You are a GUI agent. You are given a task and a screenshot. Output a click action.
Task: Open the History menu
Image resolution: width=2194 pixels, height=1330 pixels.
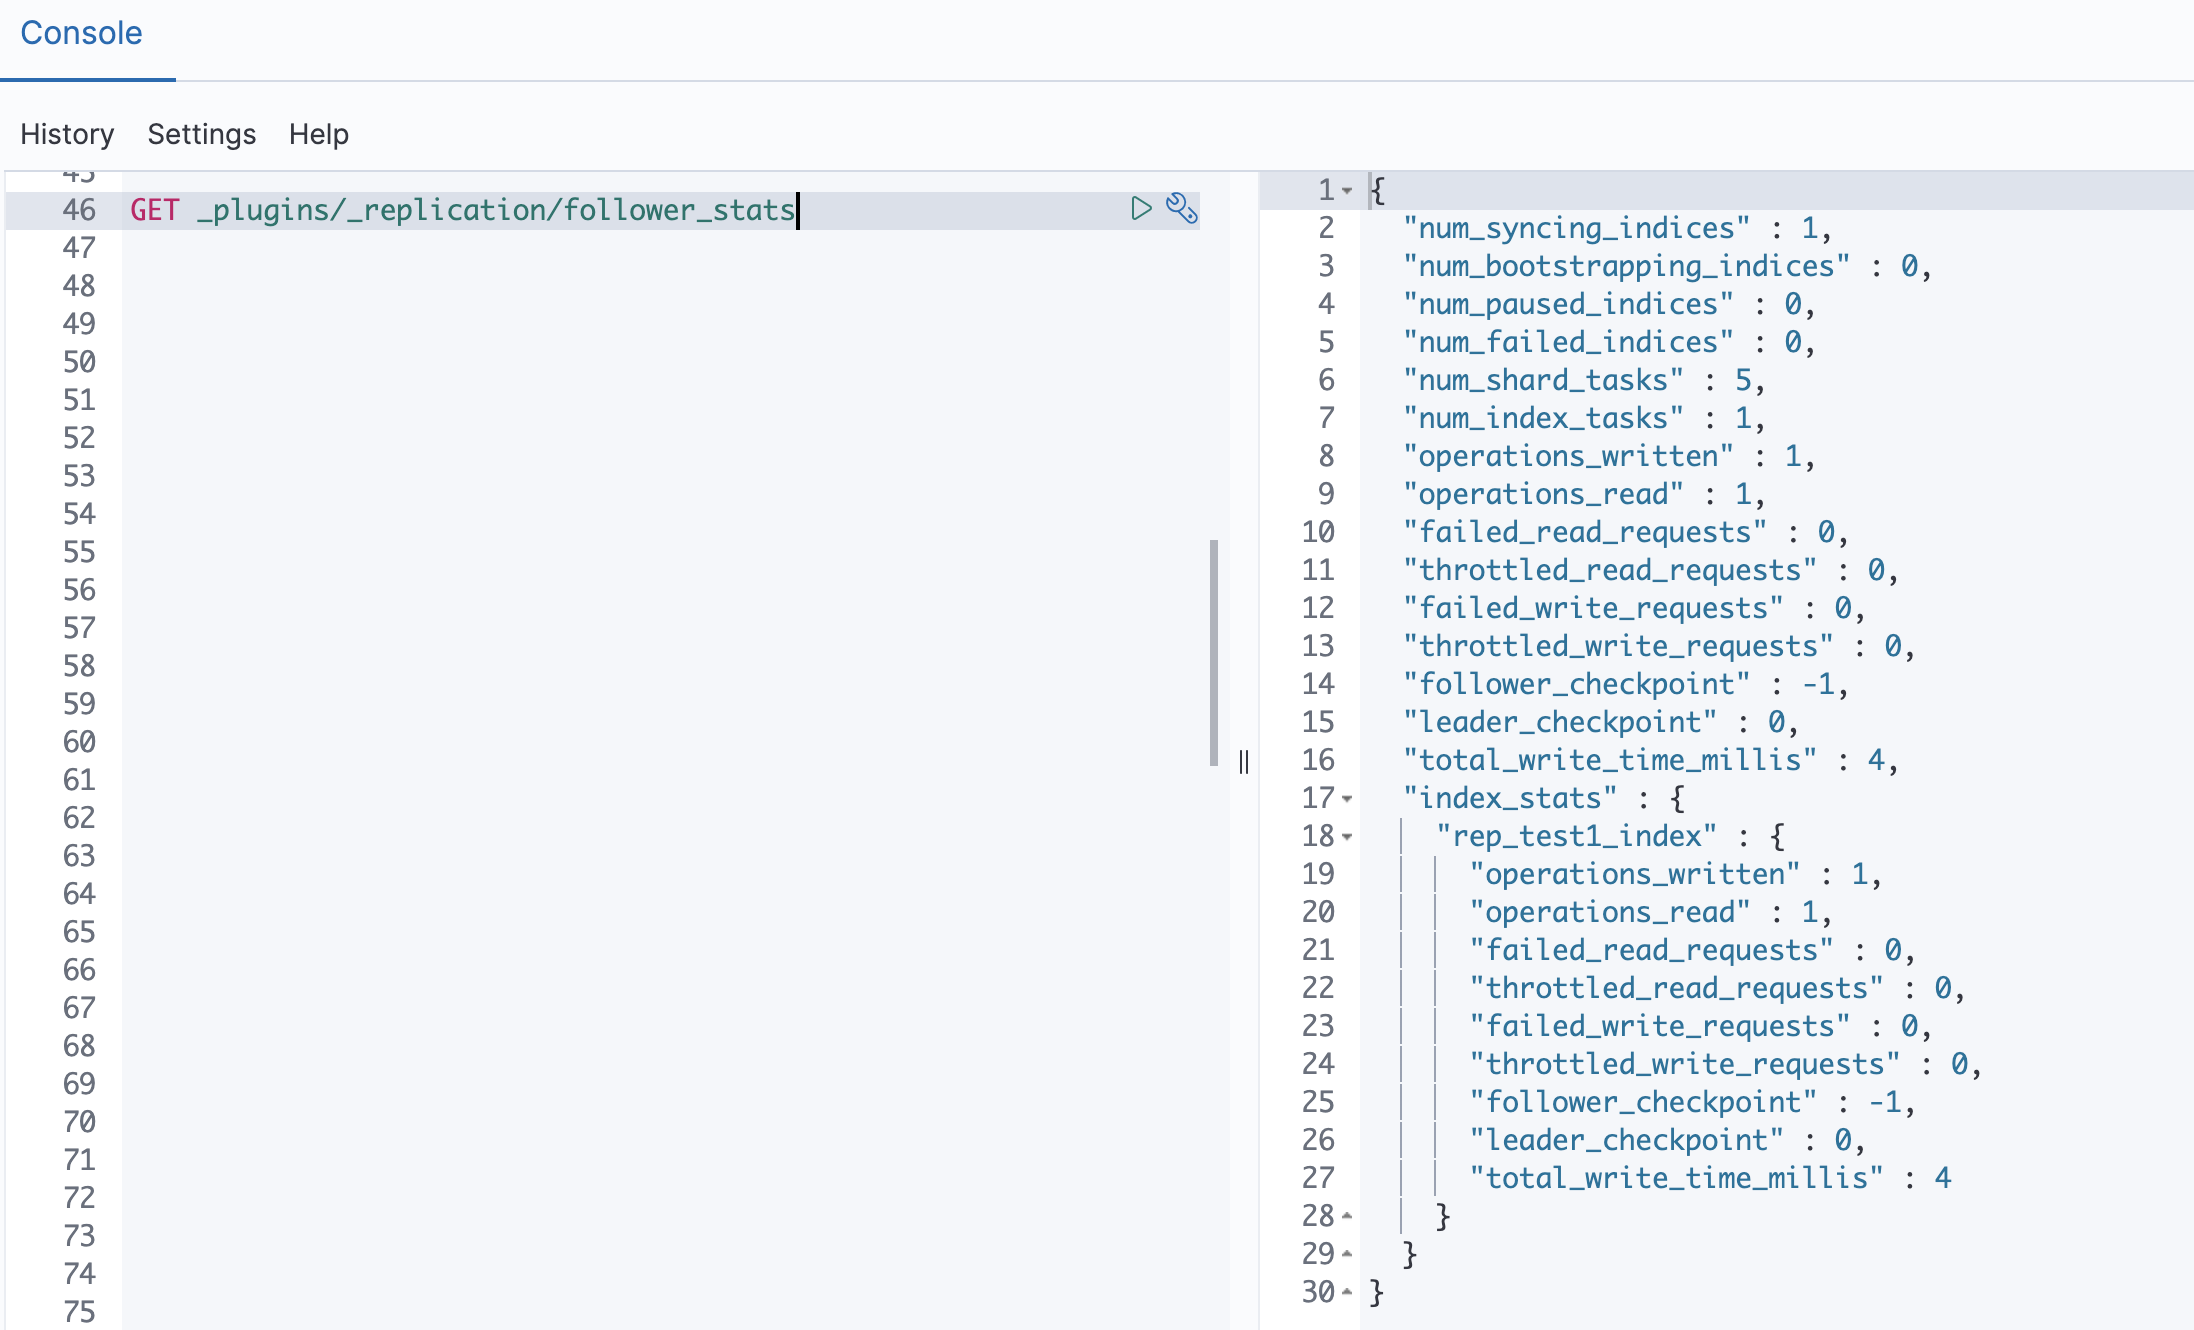[x=67, y=134]
